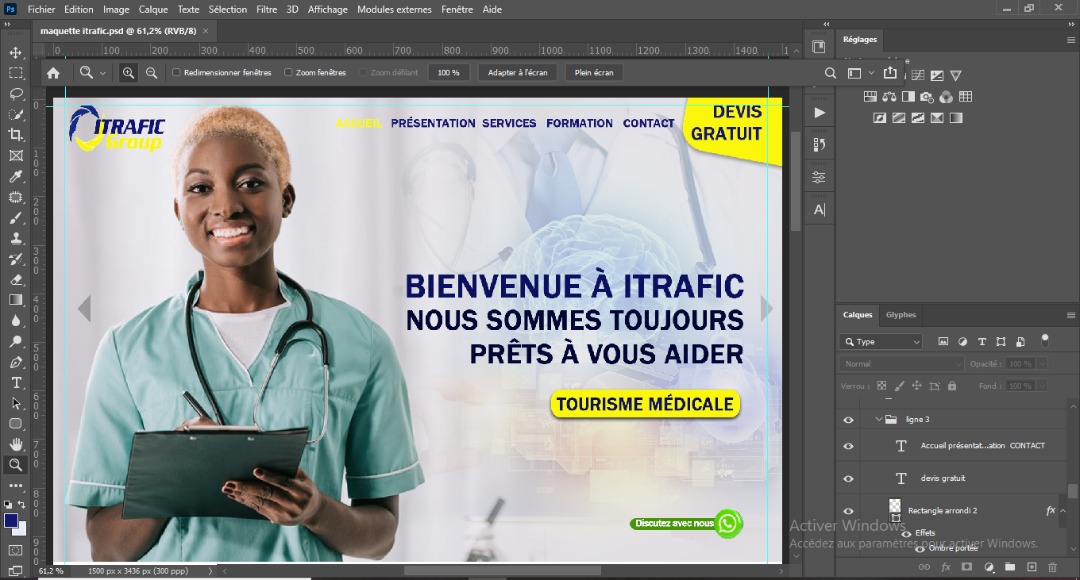
Task: Select the Move tool
Action: click(15, 52)
